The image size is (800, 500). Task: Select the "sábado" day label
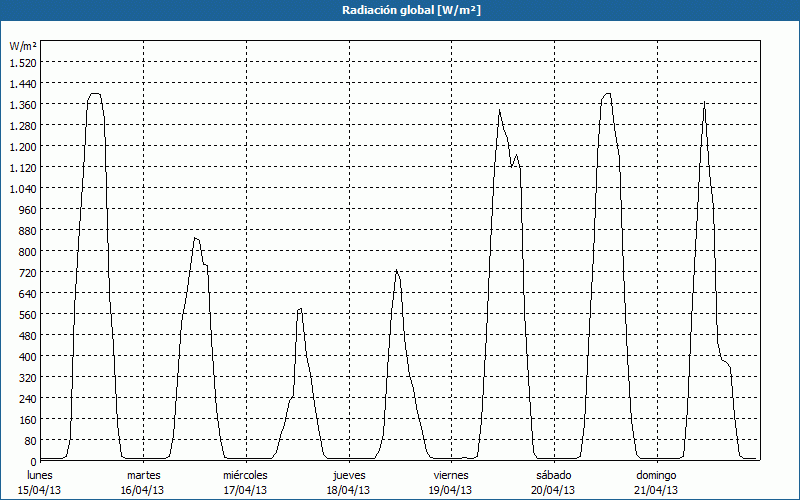pyautogui.click(x=553, y=475)
